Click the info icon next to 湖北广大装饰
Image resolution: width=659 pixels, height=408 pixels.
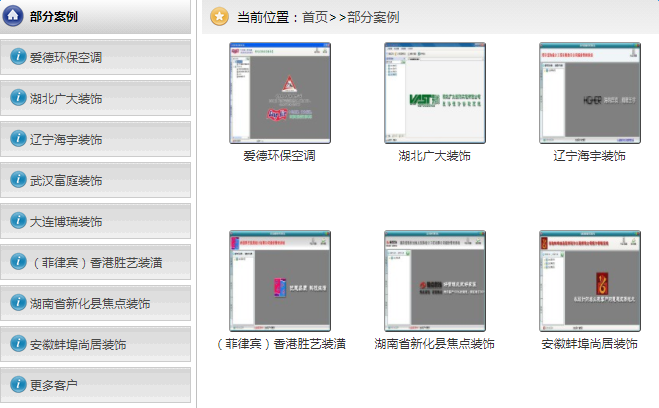[x=17, y=98]
